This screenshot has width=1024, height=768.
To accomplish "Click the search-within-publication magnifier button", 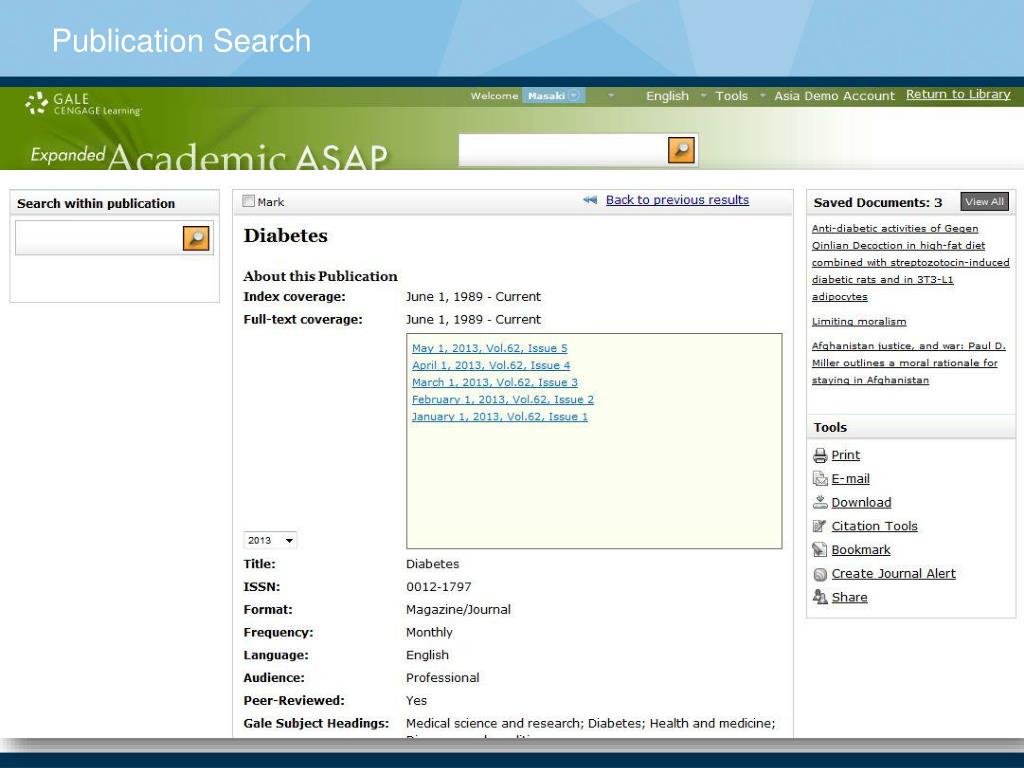I will tap(196, 238).
